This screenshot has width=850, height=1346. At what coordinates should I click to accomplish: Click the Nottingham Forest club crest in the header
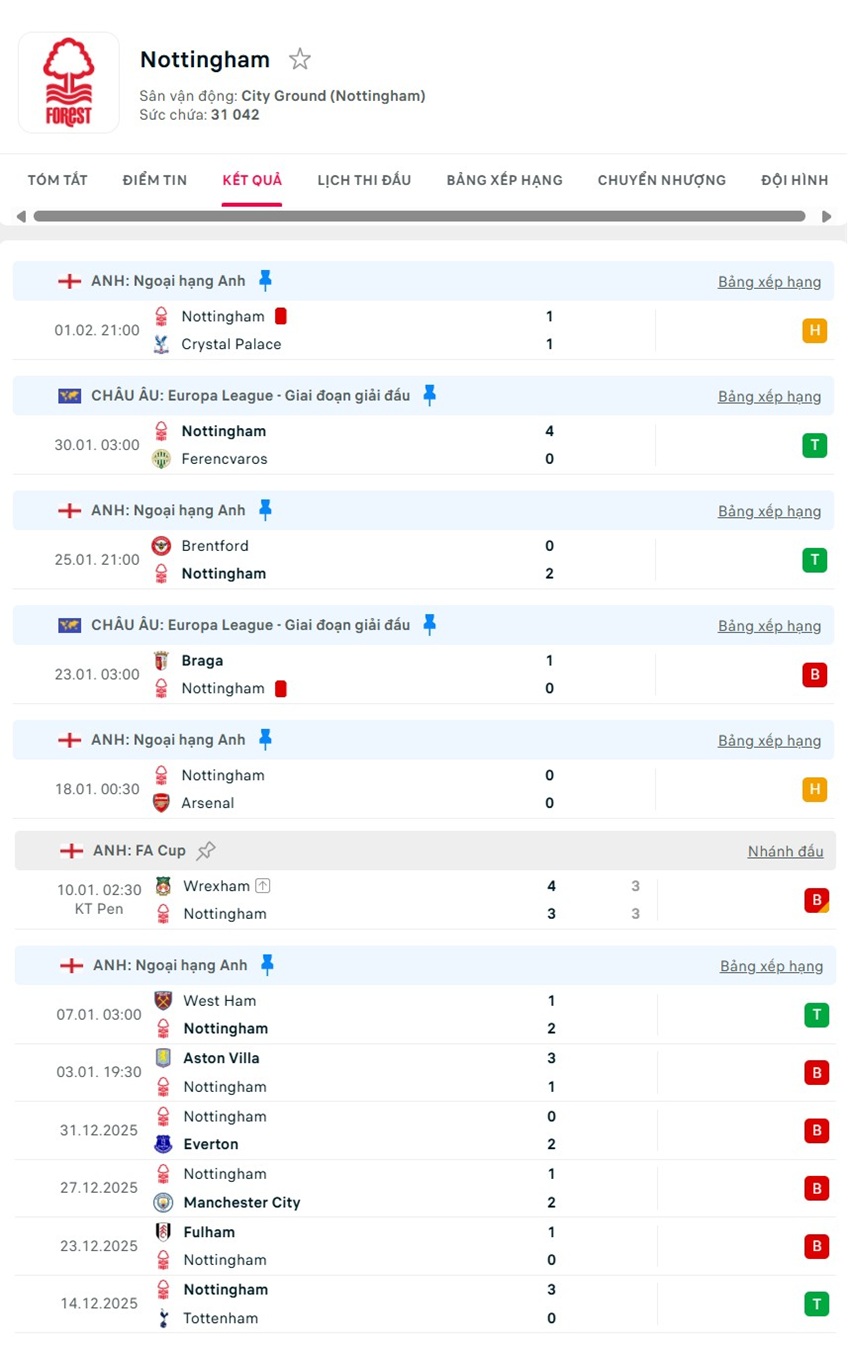pos(68,80)
